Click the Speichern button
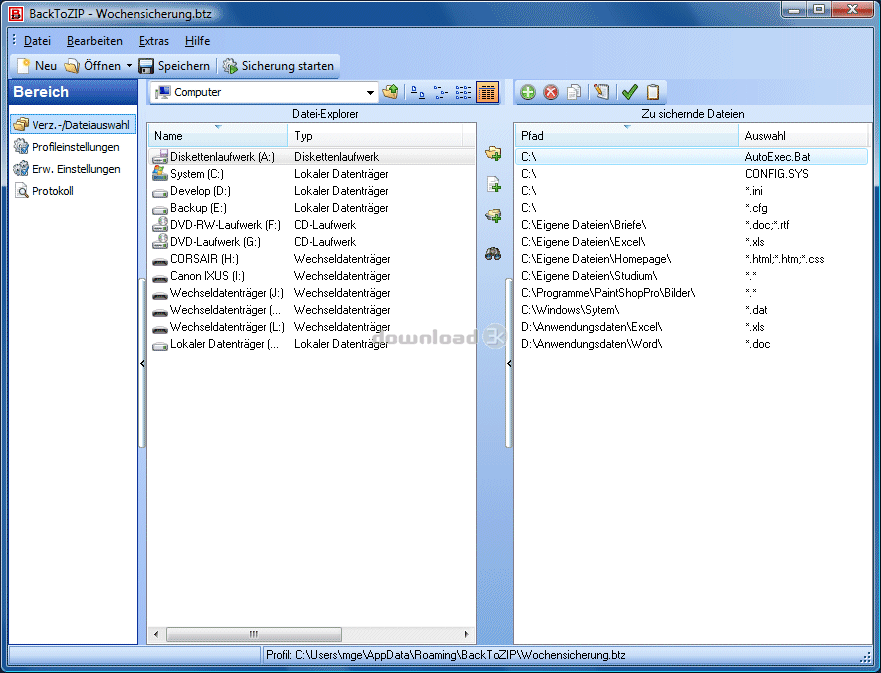Viewport: 881px width, 673px height. (174, 66)
